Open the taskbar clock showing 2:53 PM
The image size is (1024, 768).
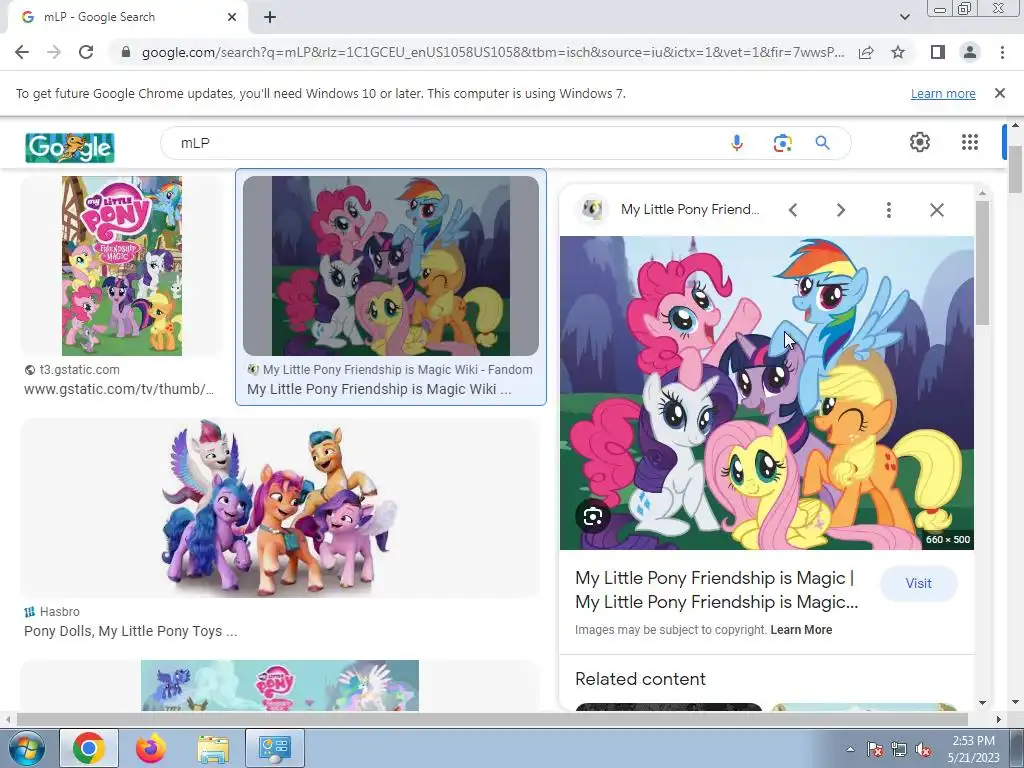coord(973,749)
